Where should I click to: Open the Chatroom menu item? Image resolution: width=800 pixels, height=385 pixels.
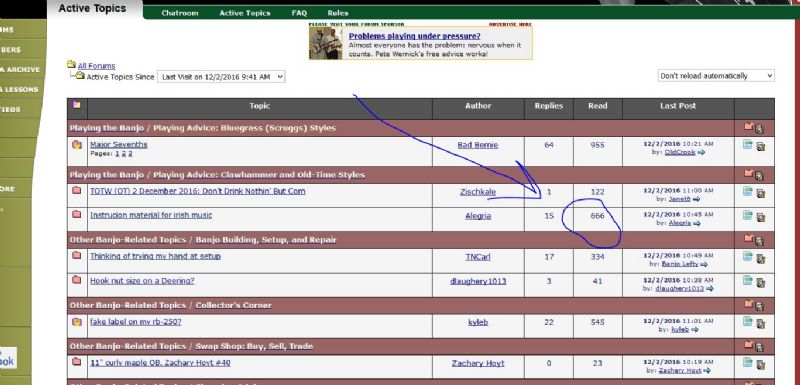[x=180, y=13]
